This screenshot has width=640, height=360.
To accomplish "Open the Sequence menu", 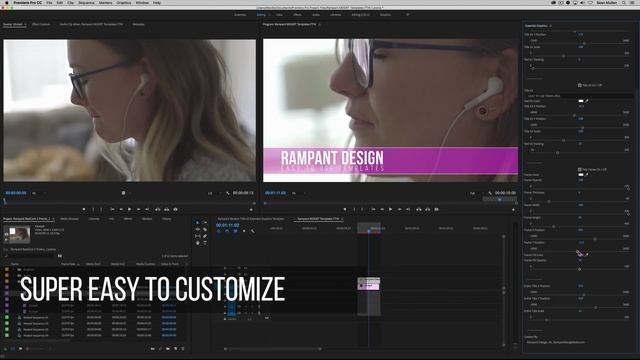I will point(86,3).
